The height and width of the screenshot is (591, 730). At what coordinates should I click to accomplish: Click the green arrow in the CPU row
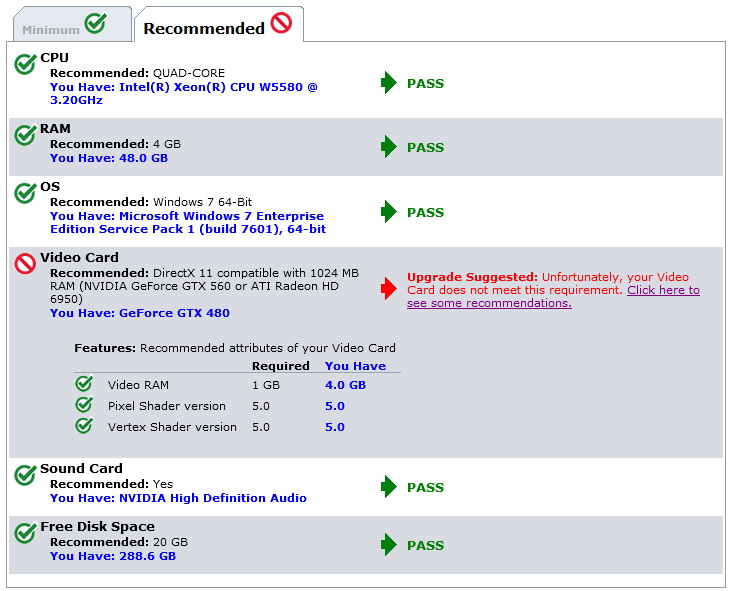point(389,83)
